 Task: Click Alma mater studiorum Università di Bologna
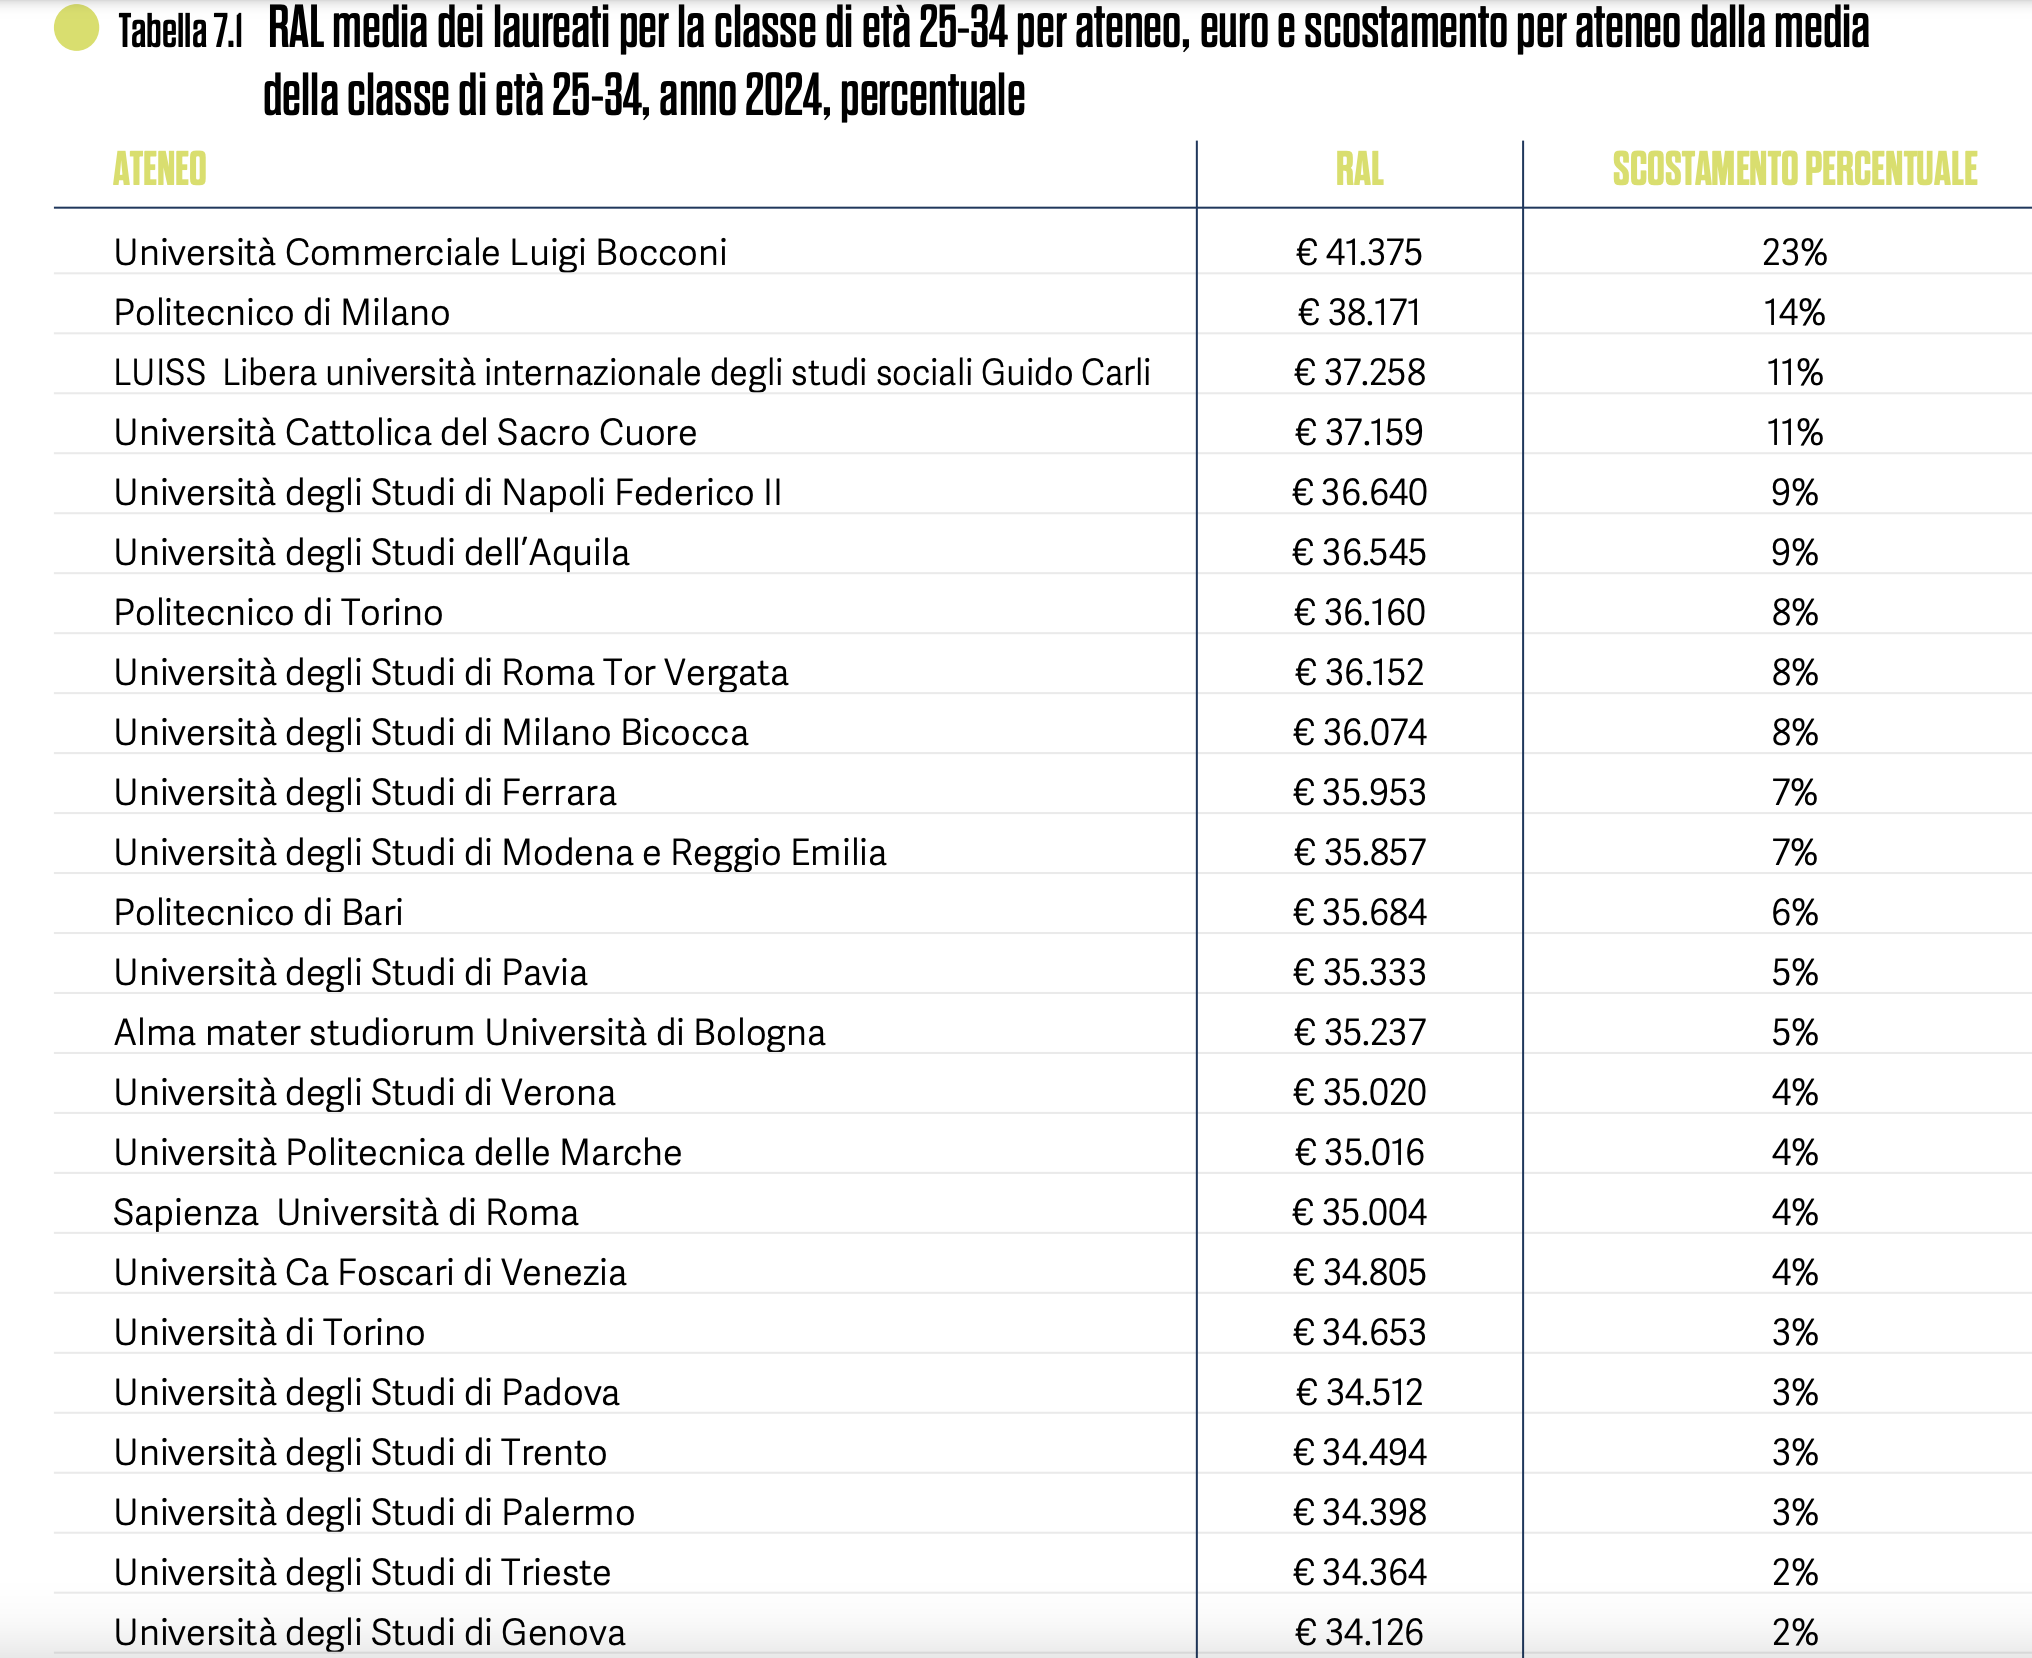[470, 1032]
